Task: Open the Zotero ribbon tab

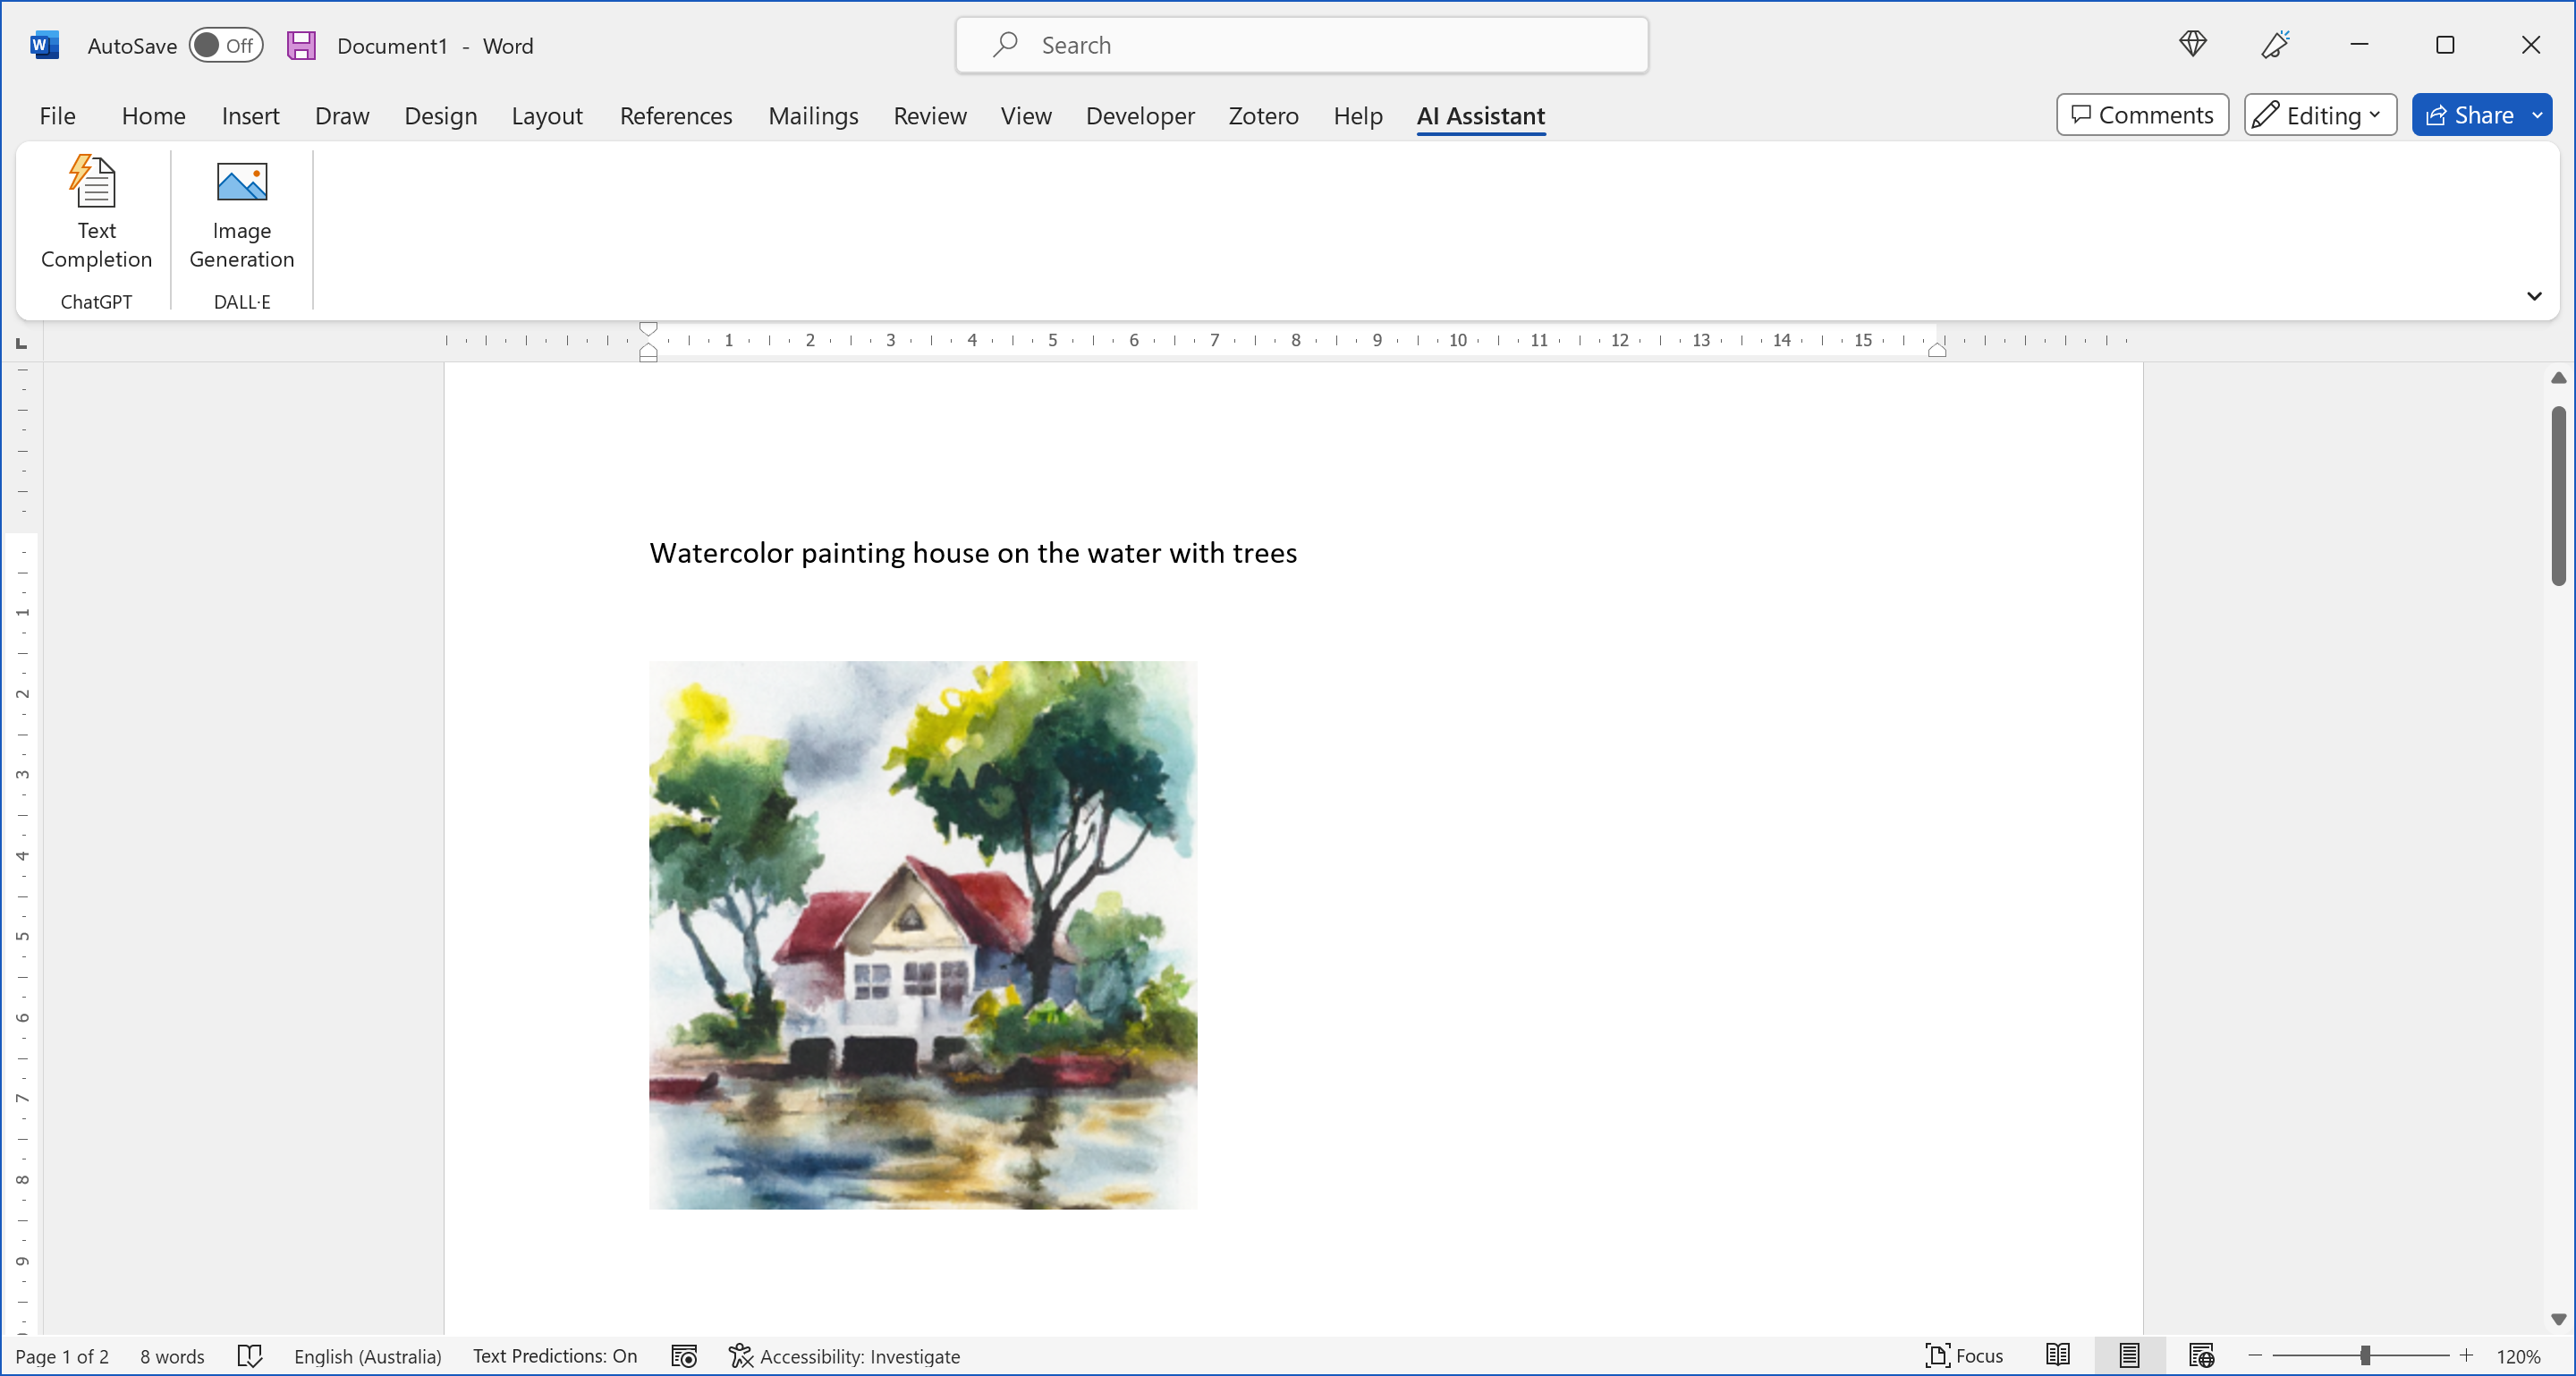Action: click(x=1263, y=116)
